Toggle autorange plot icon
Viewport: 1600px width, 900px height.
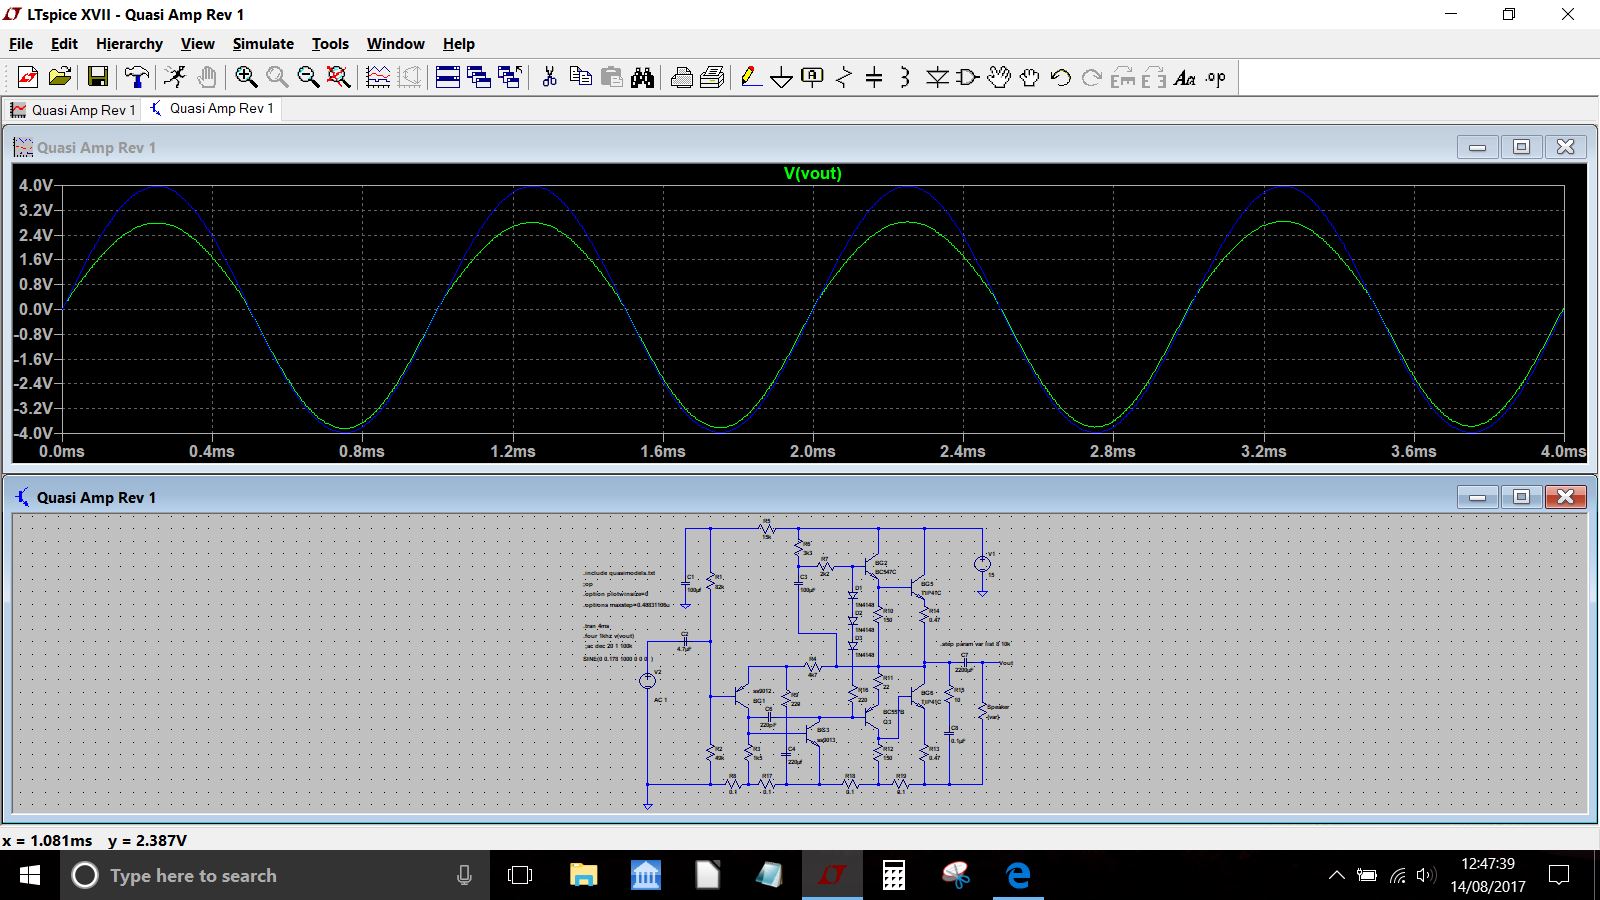click(x=378, y=77)
